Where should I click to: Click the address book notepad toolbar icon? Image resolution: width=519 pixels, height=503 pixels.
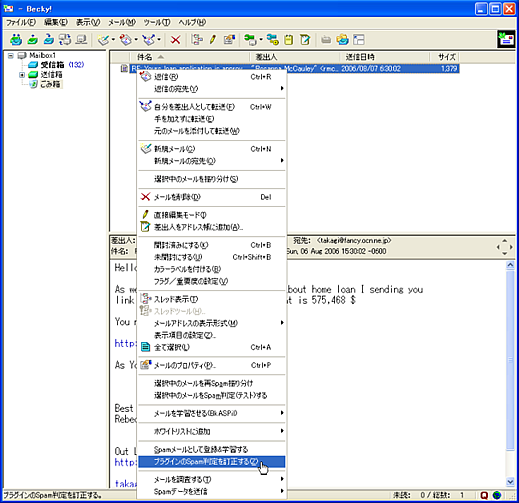coord(305,40)
